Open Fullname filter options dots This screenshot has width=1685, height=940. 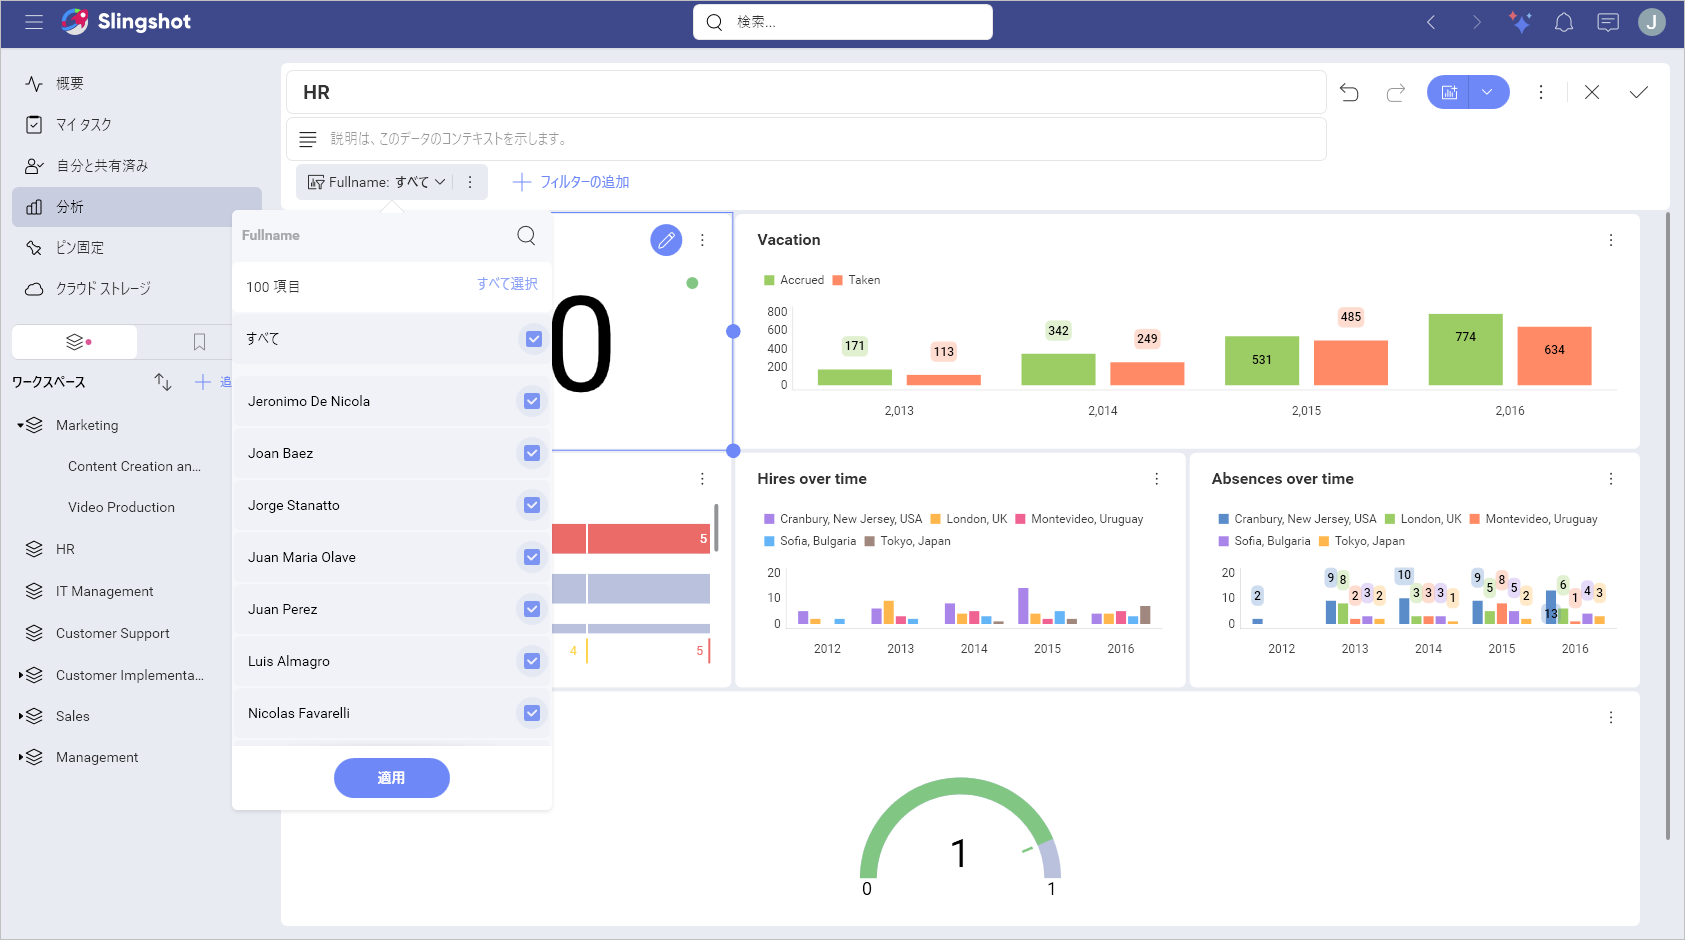(x=470, y=182)
